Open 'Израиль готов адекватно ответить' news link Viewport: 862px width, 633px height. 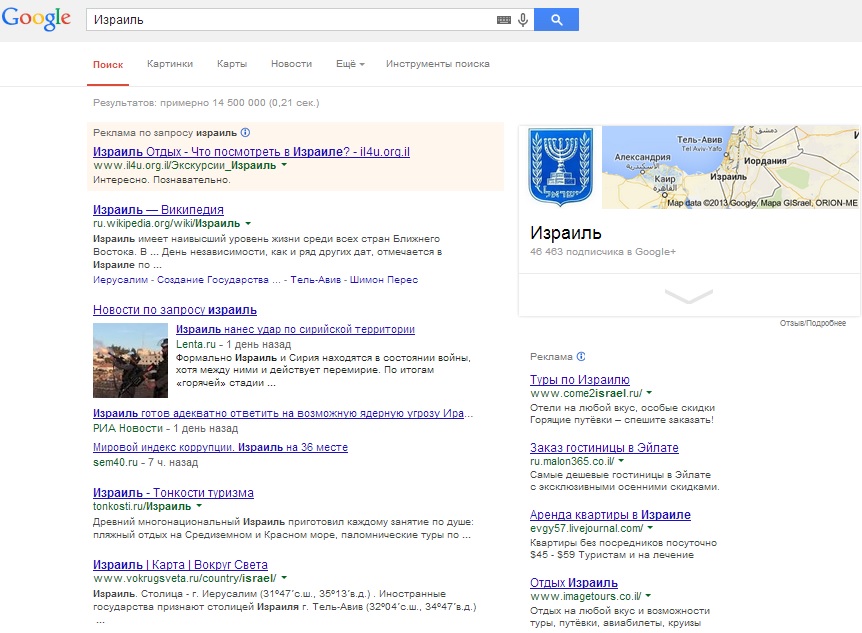pos(283,413)
